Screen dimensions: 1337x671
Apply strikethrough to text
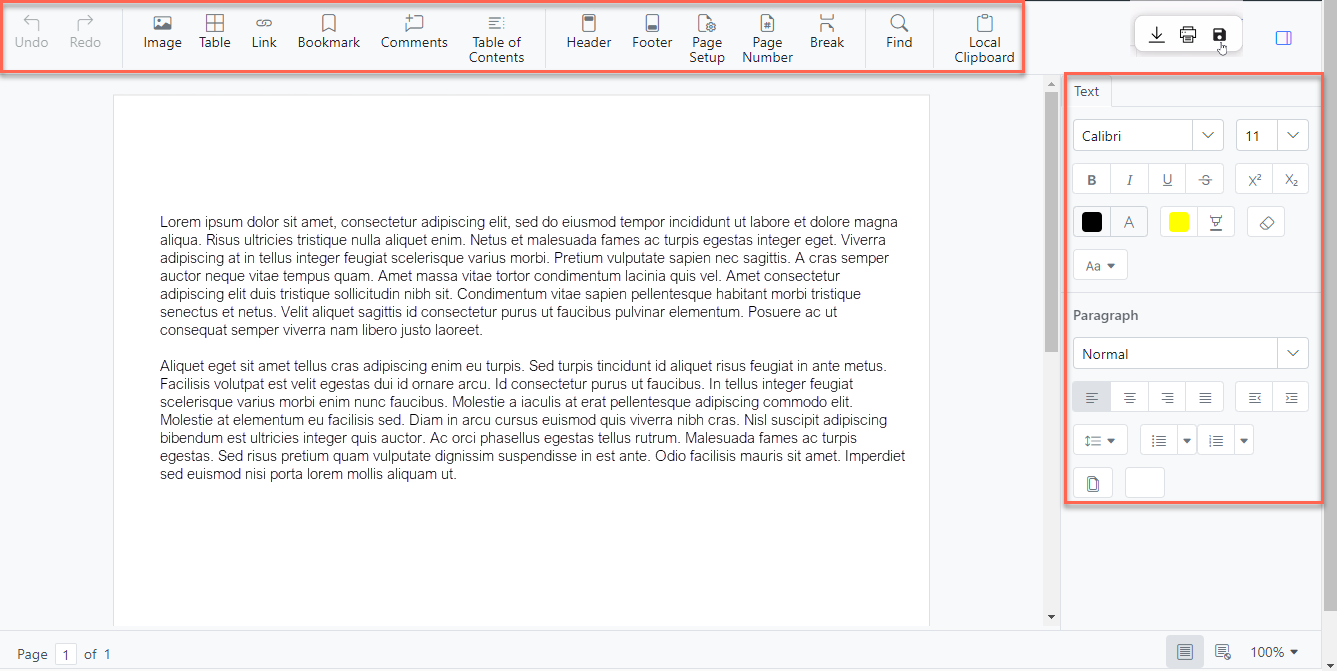pyautogui.click(x=1204, y=178)
